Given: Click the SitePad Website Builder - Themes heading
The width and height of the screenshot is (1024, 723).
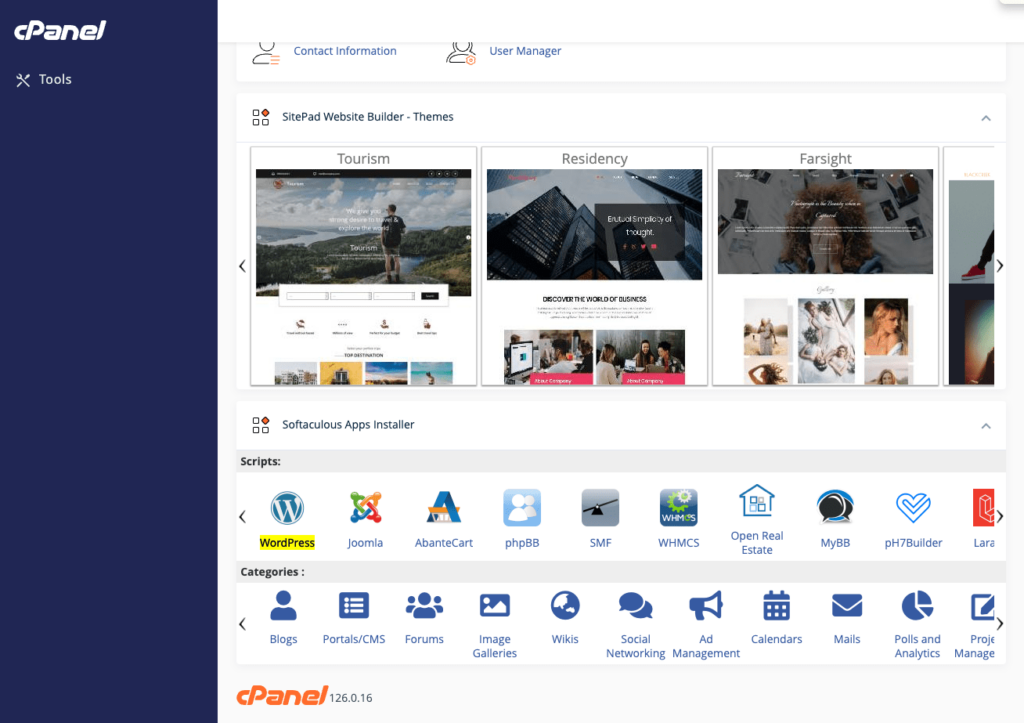Looking at the screenshot, I should coord(368,117).
